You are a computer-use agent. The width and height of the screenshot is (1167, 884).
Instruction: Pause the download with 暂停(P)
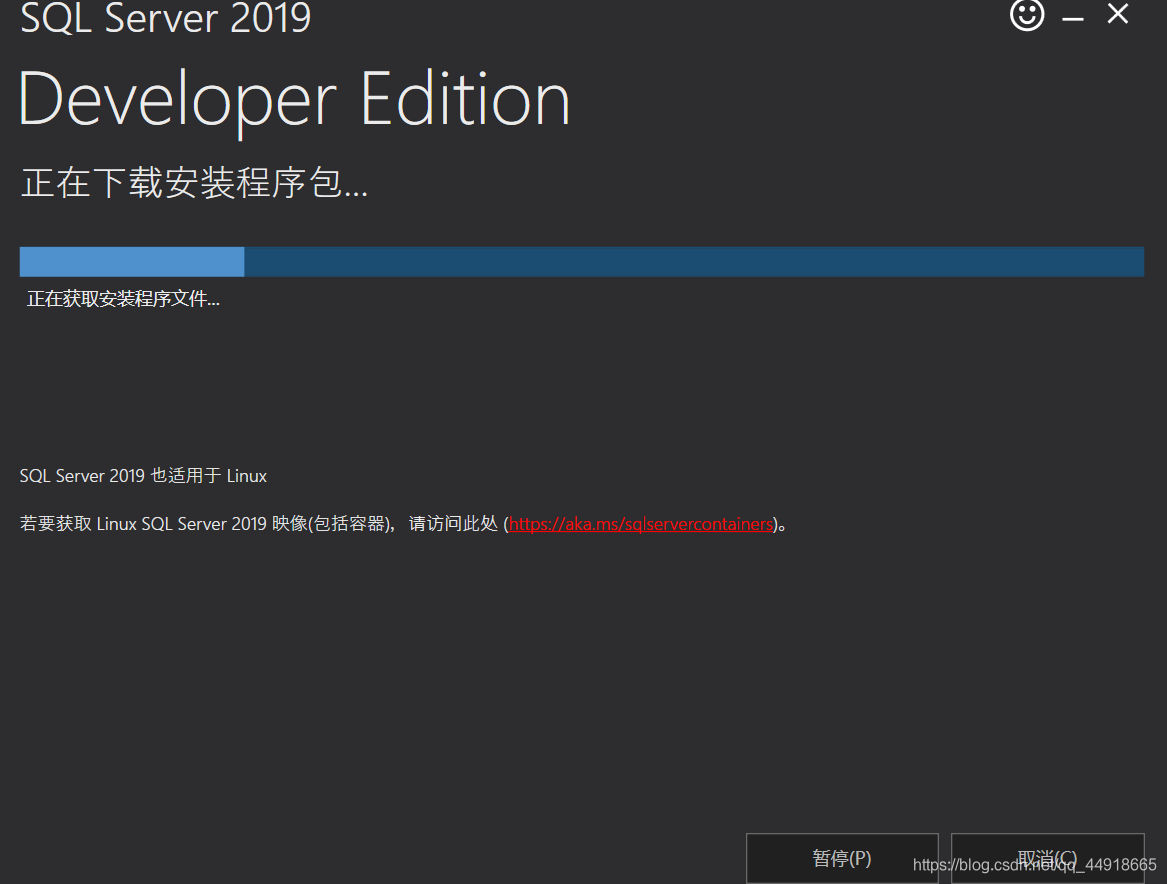[842, 858]
